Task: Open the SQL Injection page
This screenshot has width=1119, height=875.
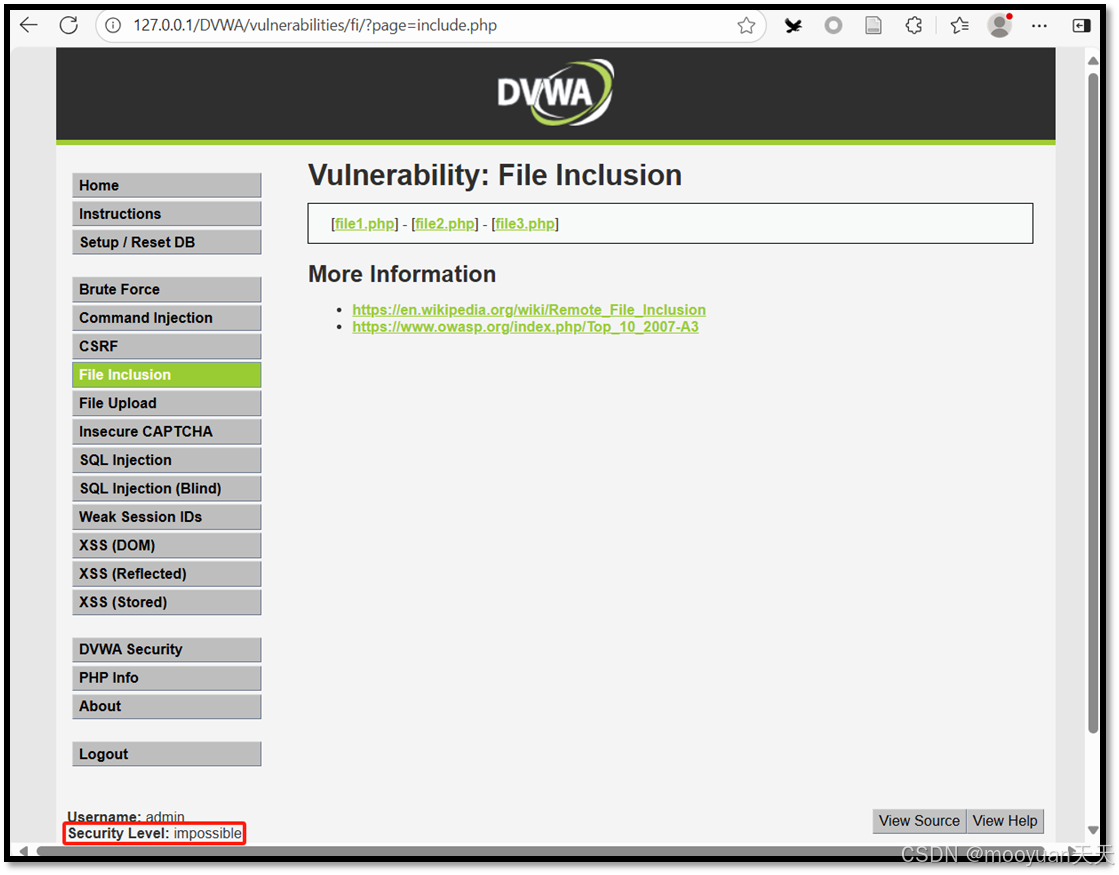Action: point(166,460)
